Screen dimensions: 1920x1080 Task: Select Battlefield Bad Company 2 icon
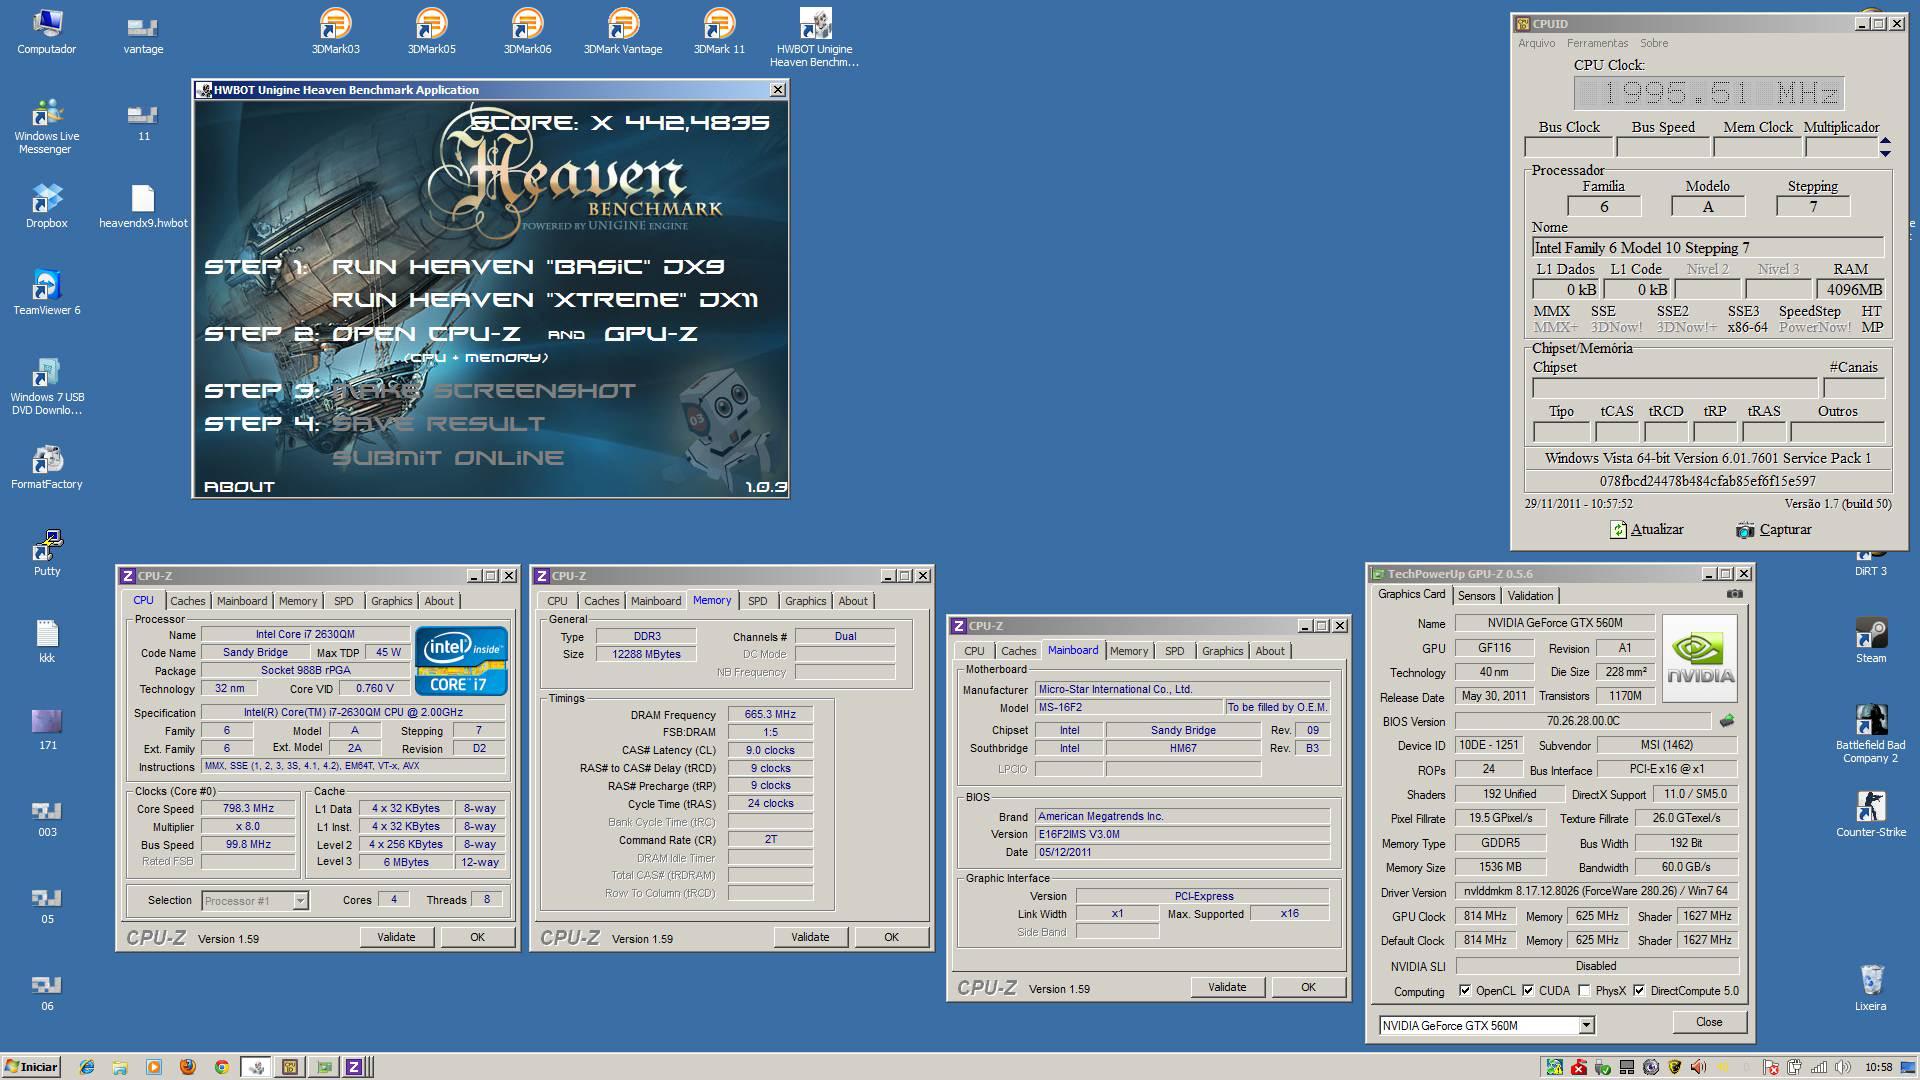click(1871, 733)
